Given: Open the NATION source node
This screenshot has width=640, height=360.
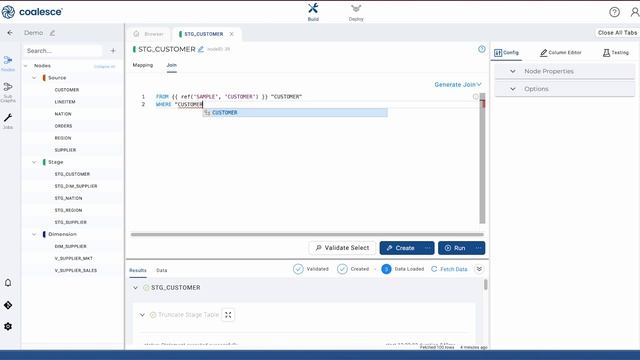Looking at the screenshot, I should tap(63, 114).
